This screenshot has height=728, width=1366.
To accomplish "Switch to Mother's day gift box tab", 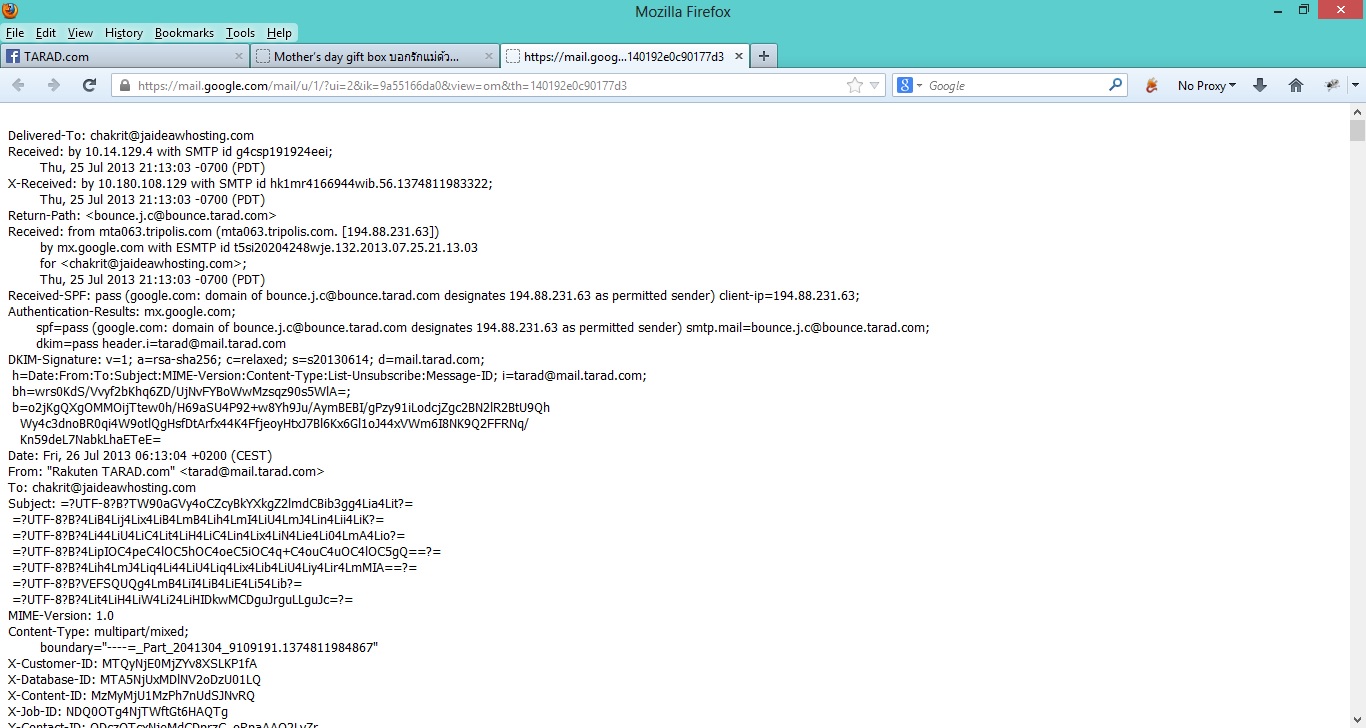I will (x=375, y=57).
